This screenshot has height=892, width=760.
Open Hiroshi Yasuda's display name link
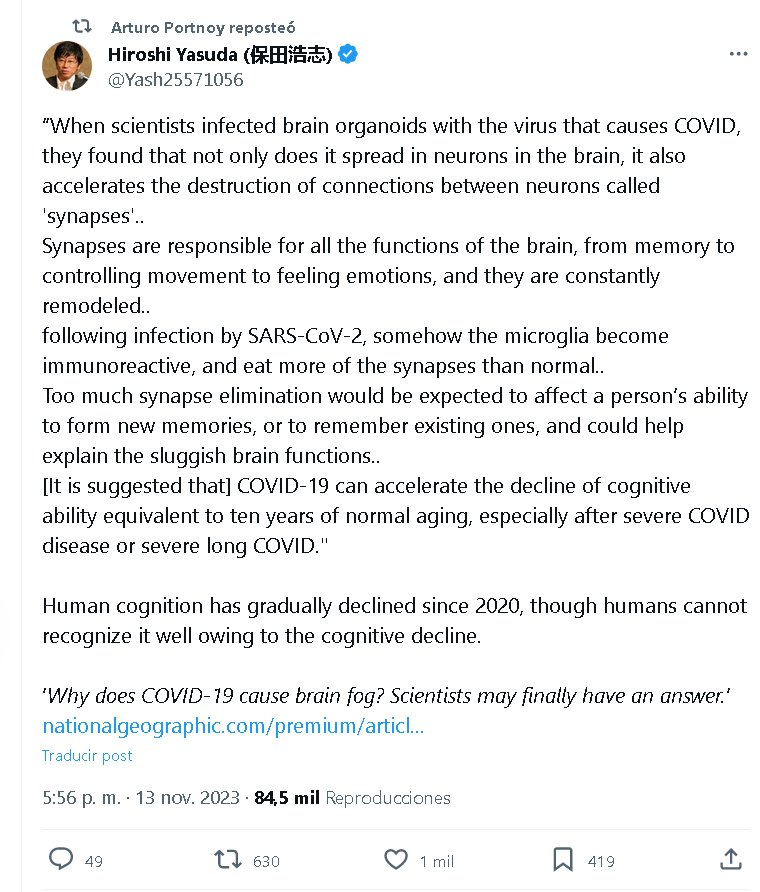coord(220,55)
